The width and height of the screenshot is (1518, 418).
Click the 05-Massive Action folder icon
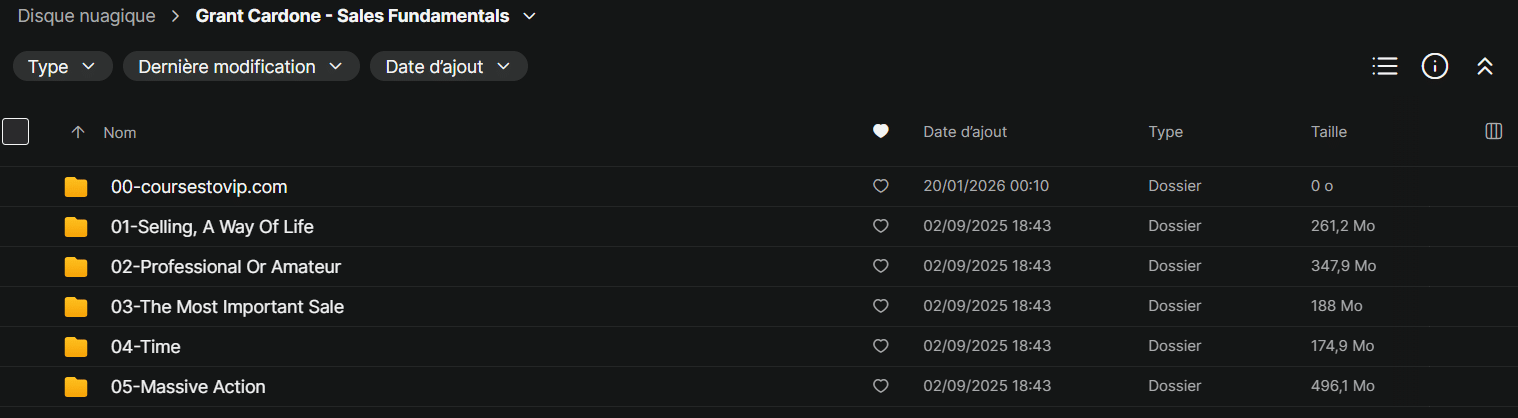coord(76,387)
